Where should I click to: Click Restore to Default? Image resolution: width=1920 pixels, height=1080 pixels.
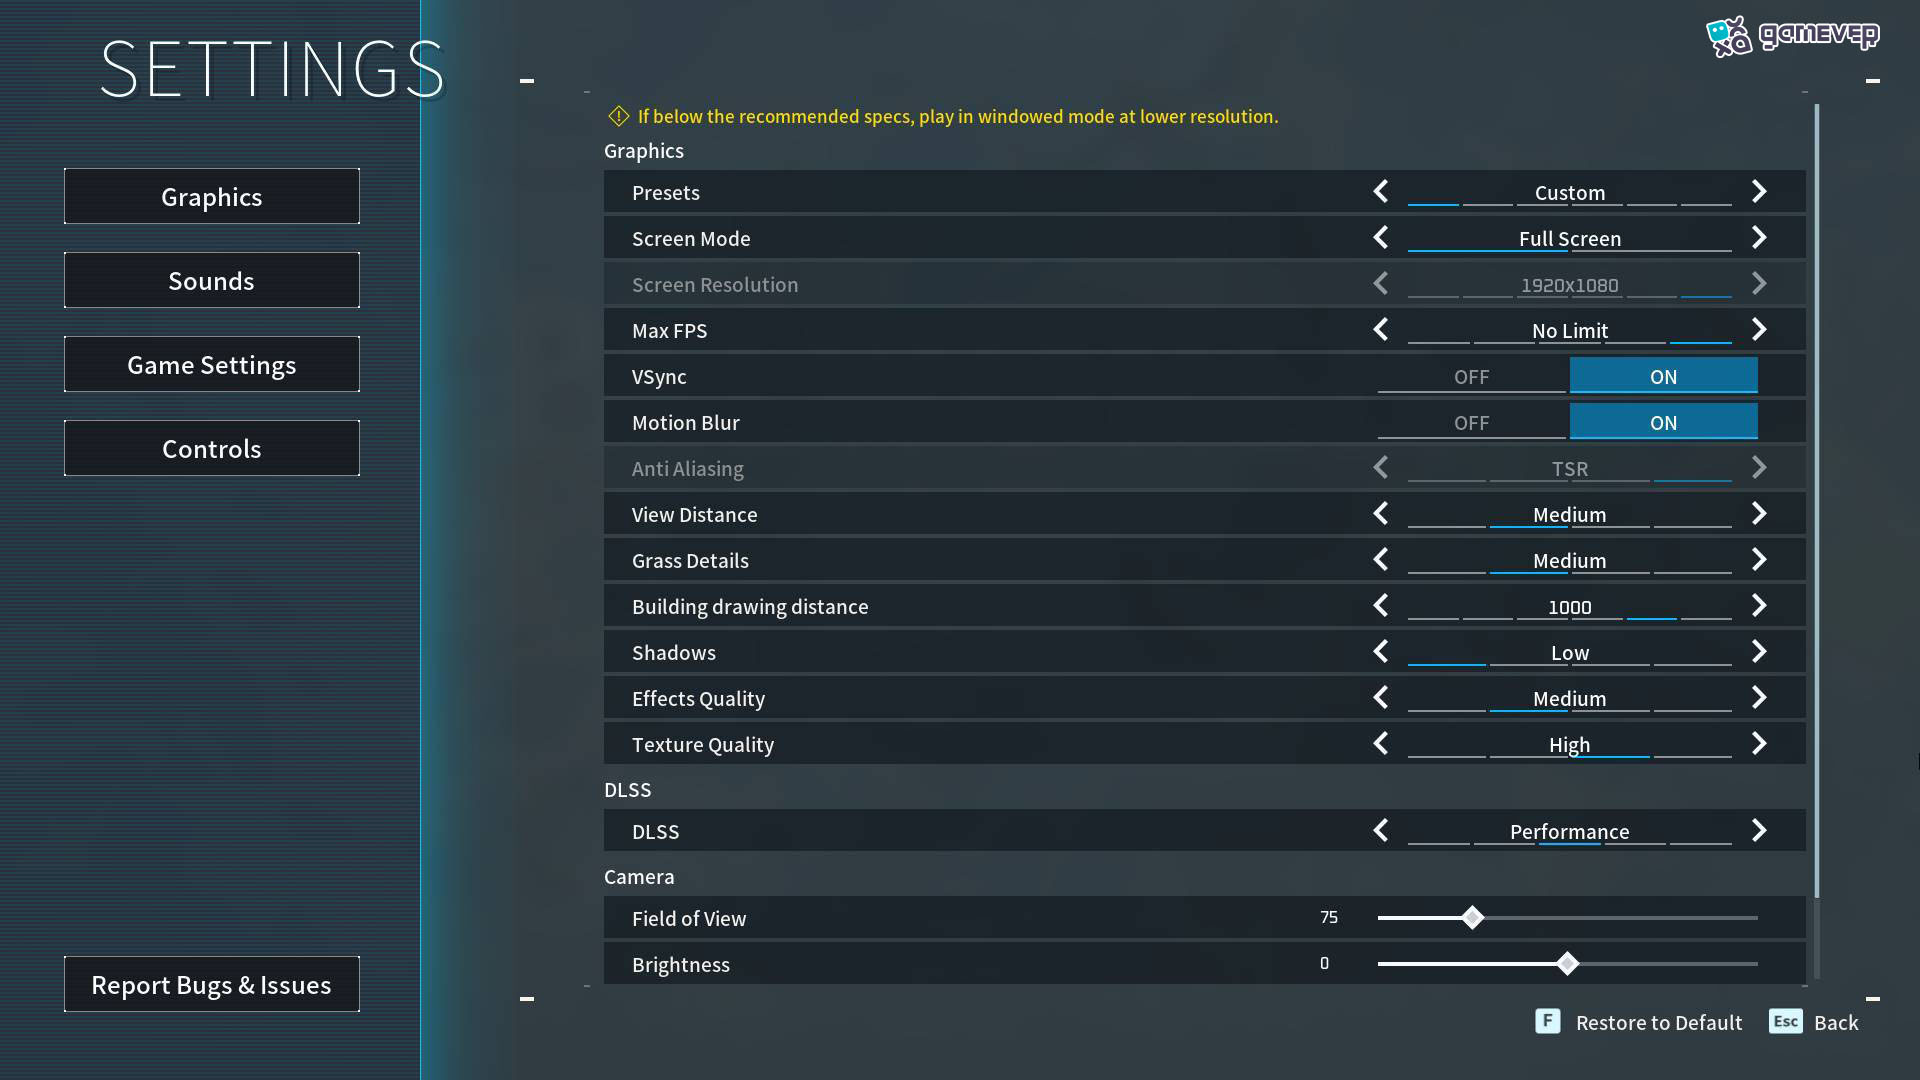1659,1022
